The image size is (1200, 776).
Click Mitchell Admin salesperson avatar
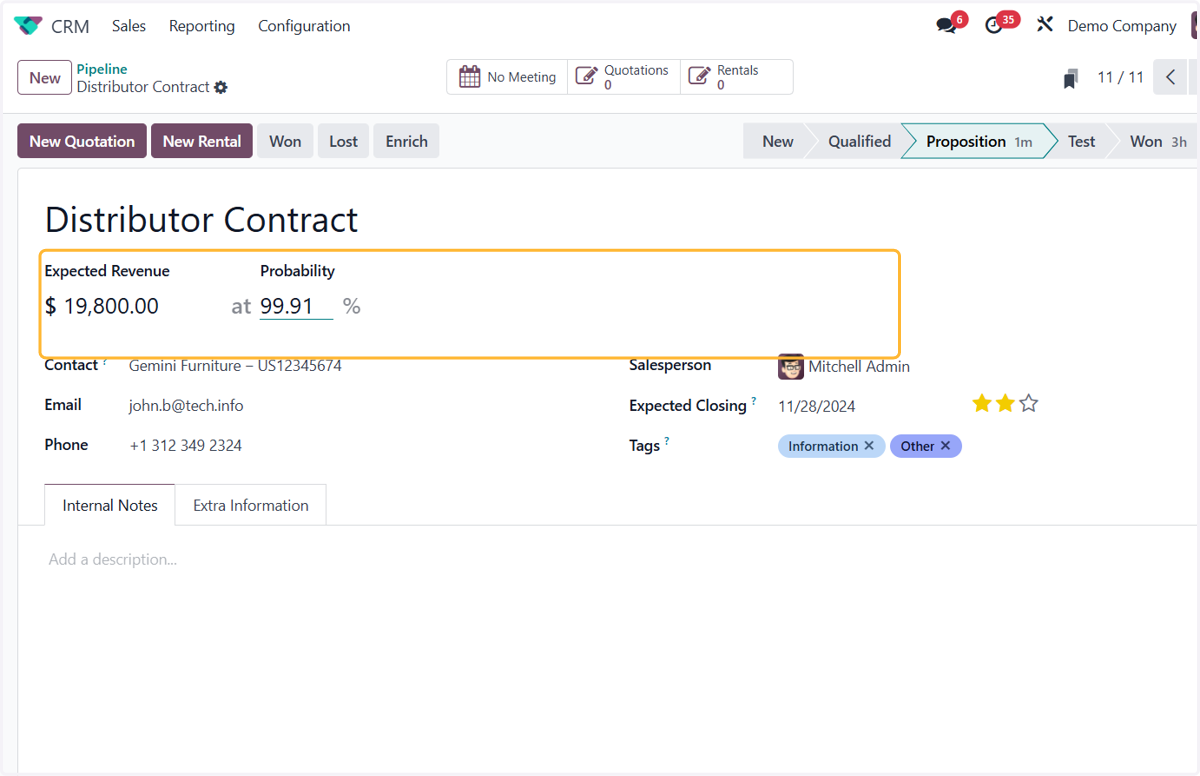tap(791, 367)
